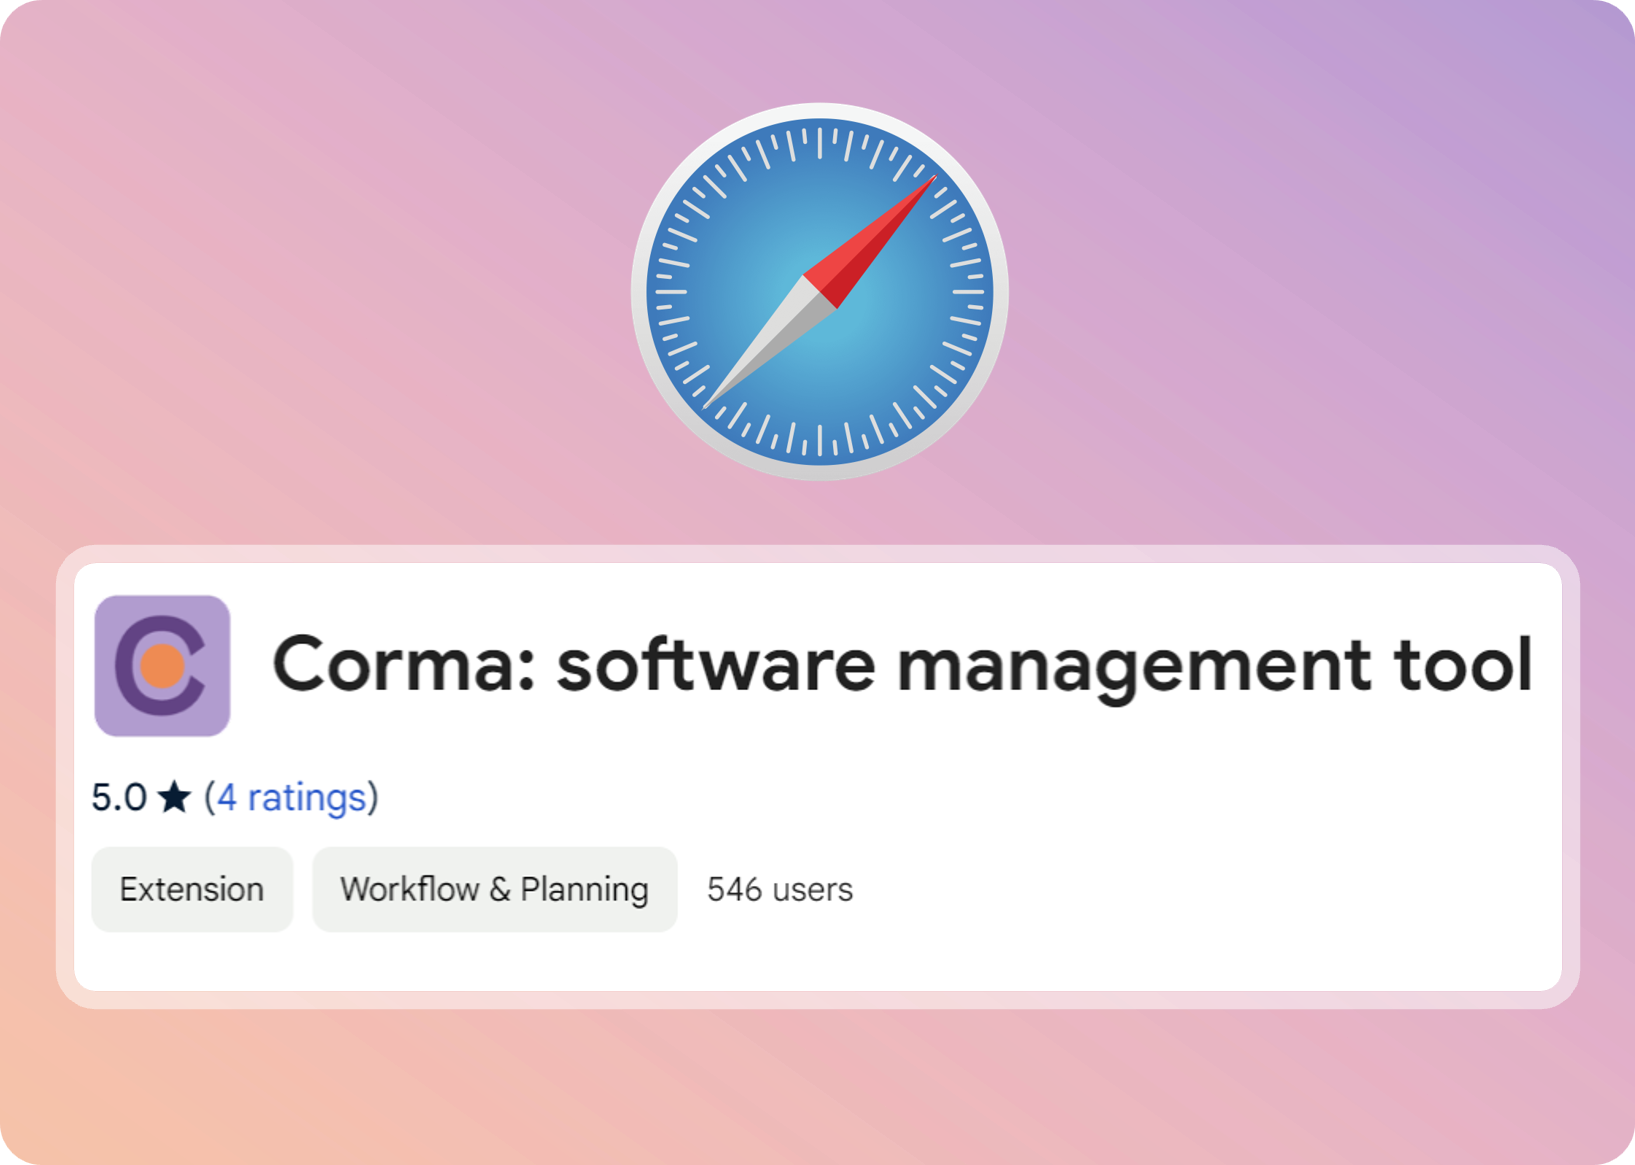Click the word software in the title
The image size is (1635, 1165).
(716, 665)
